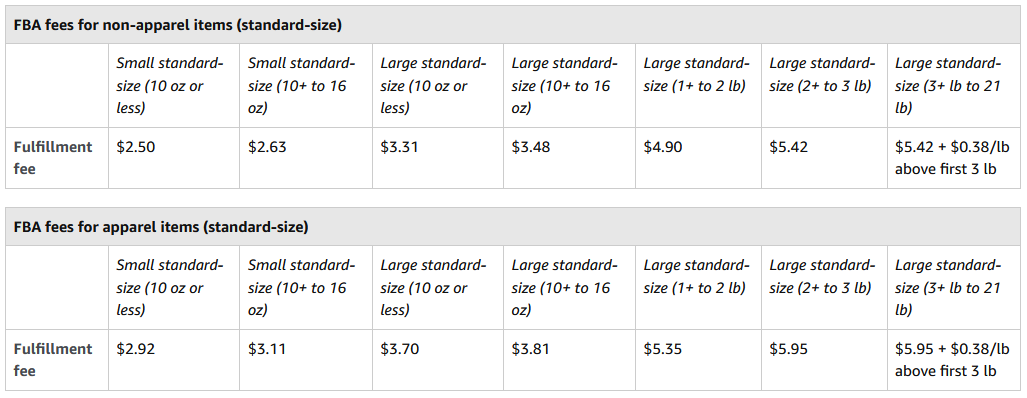
Task: Click the $5.42 fee for 2+ to 3 lb
Action: coord(789,147)
